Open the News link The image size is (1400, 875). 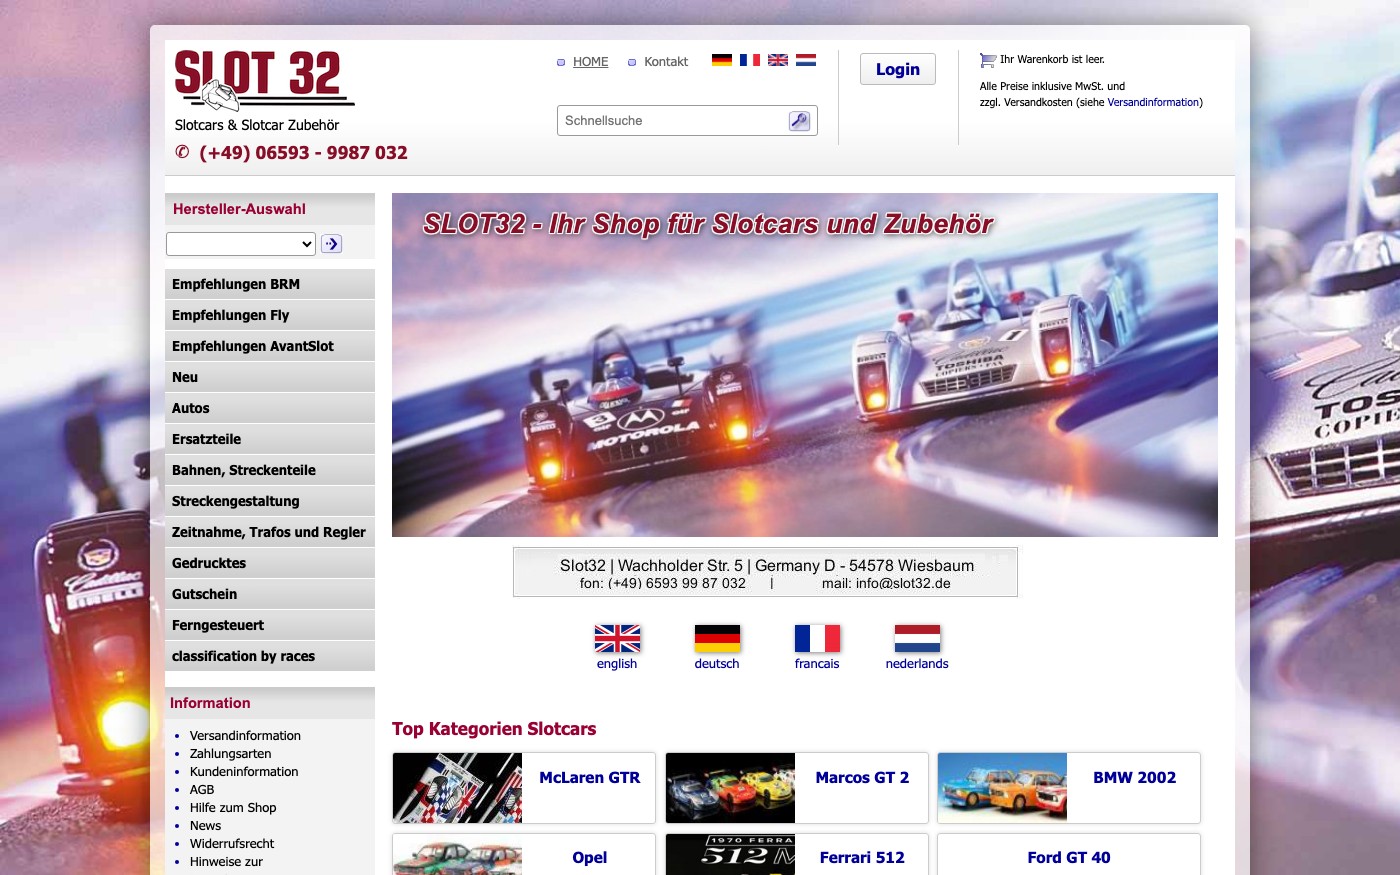(205, 826)
